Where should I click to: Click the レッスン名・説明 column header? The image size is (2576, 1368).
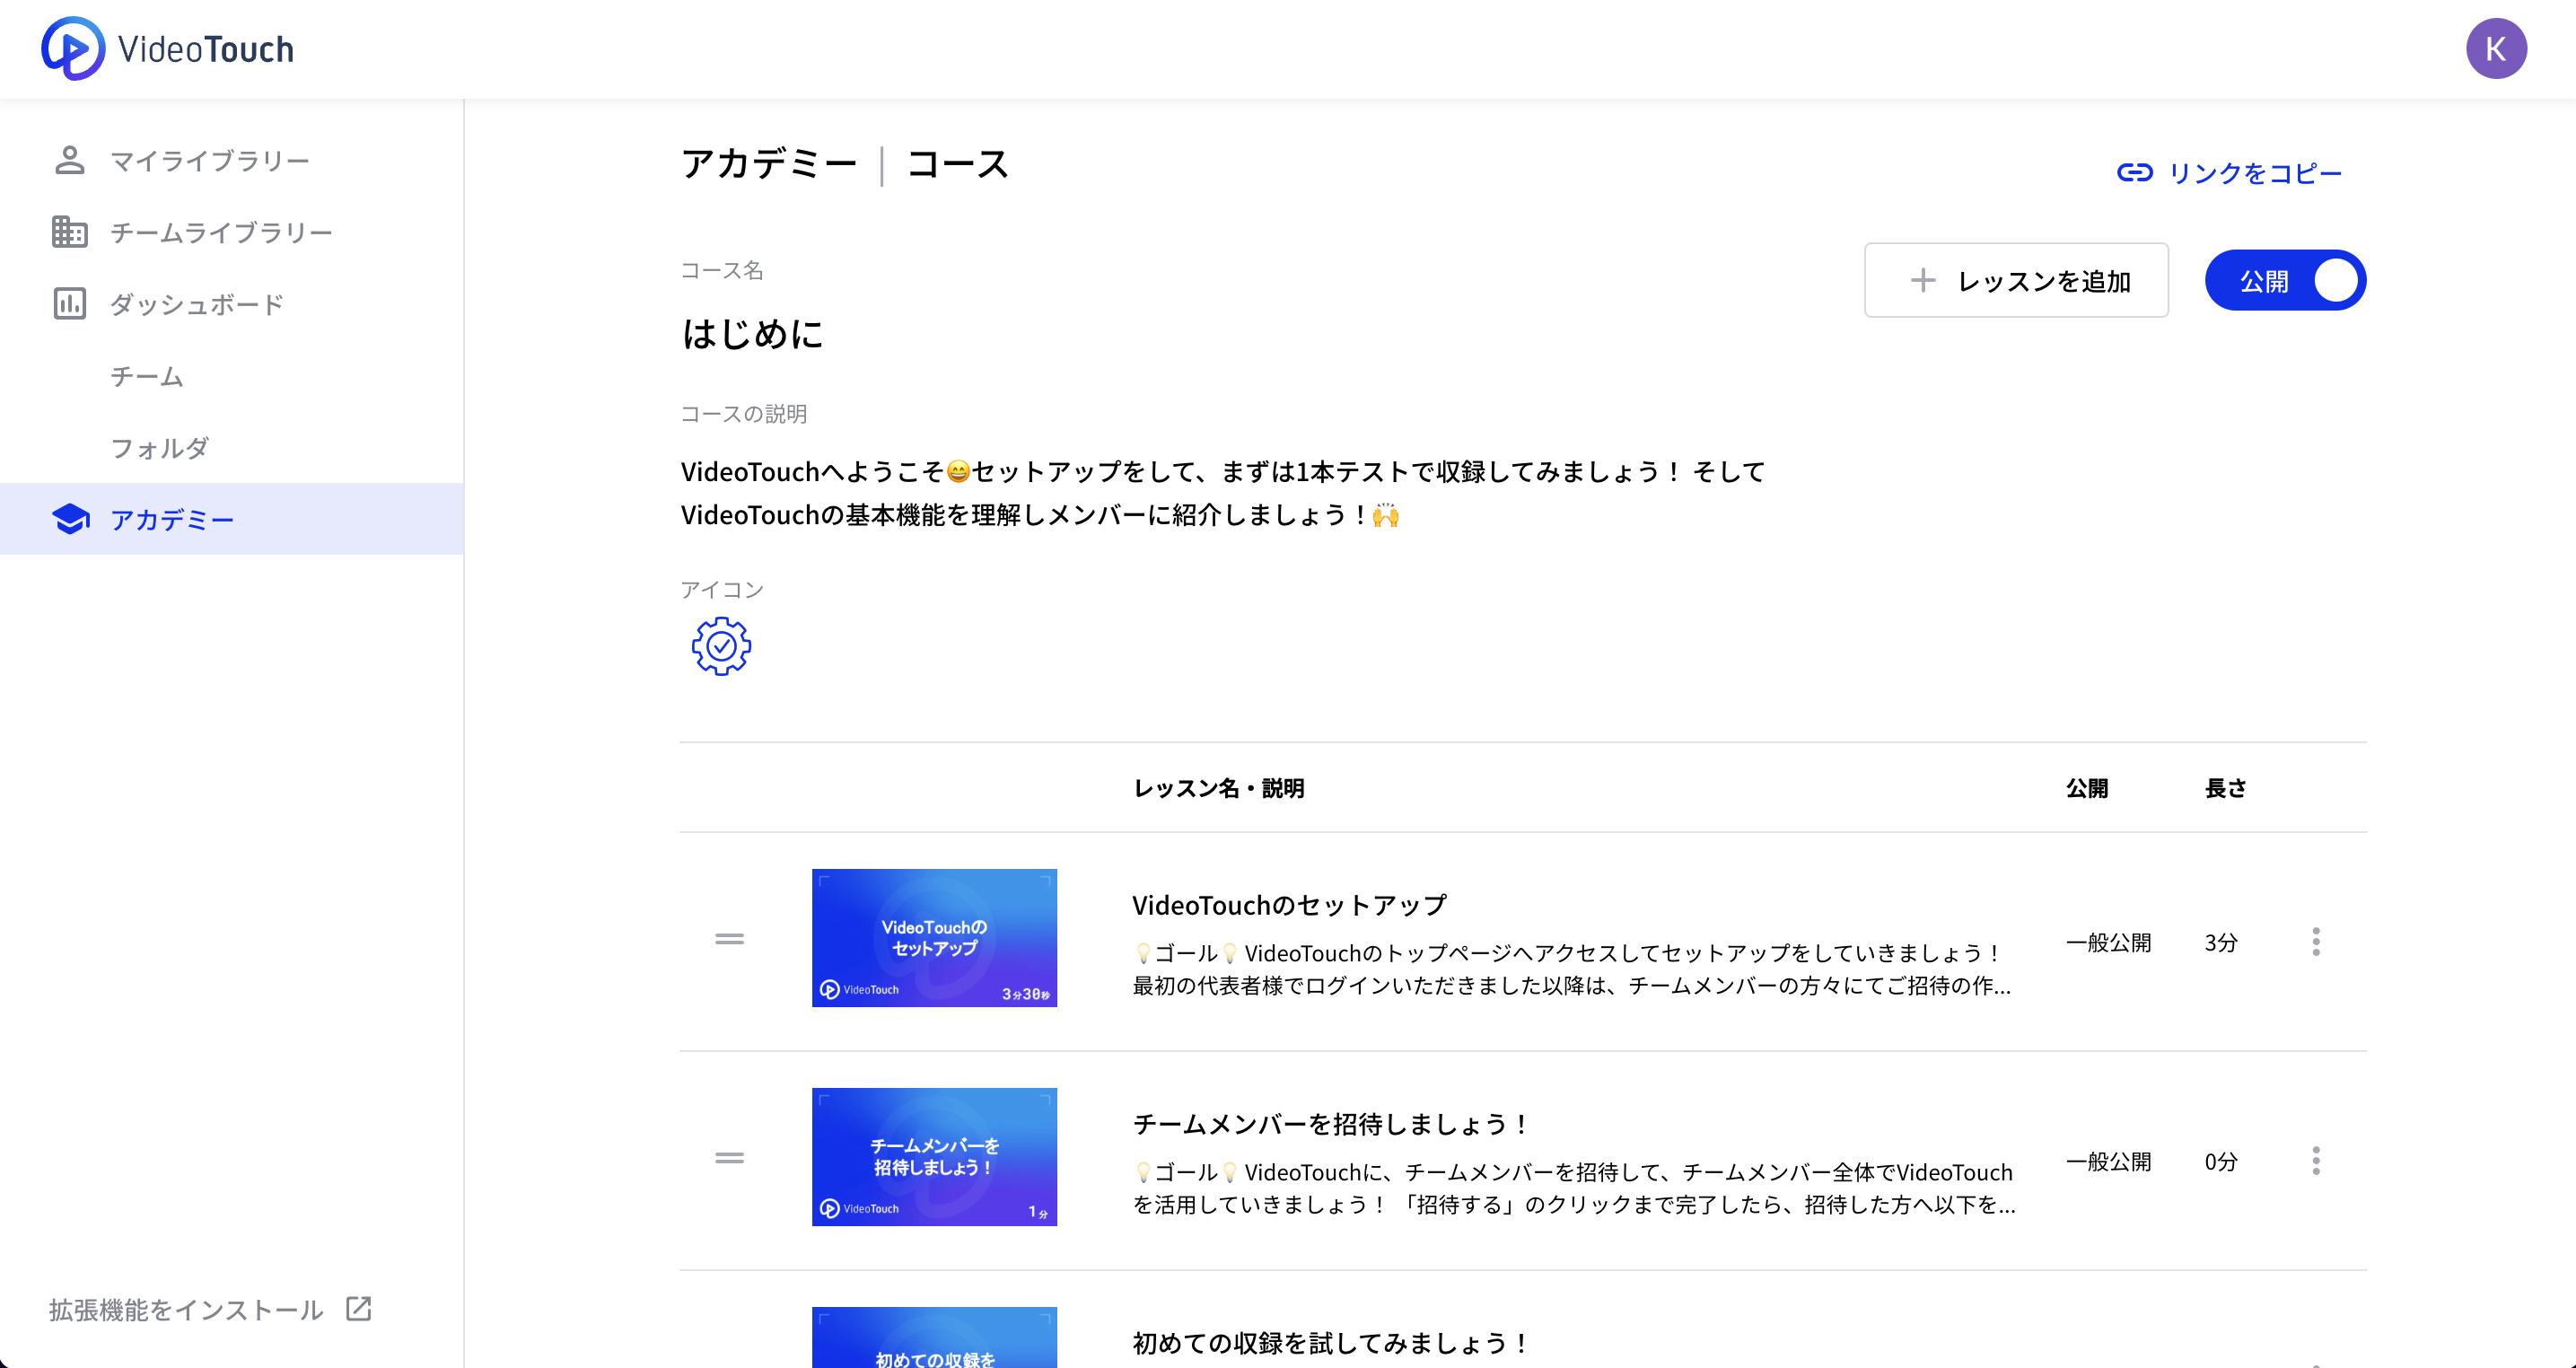(x=1218, y=788)
